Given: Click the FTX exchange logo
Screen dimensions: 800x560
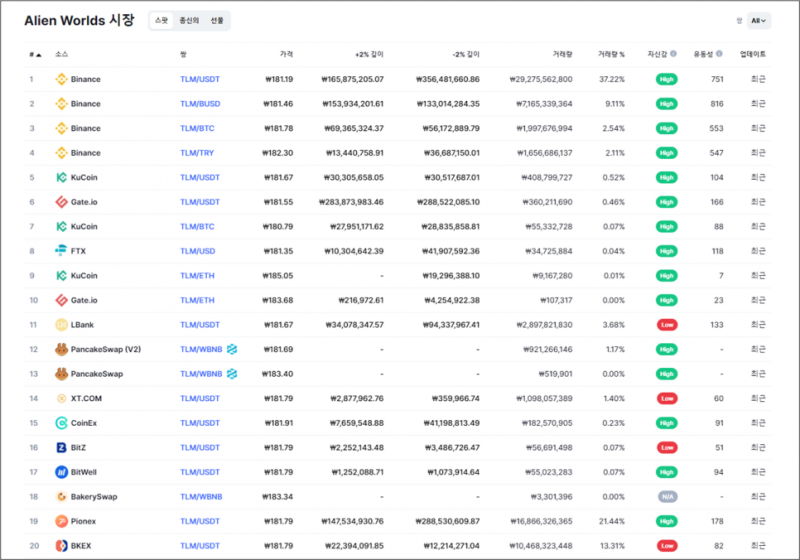Looking at the screenshot, I should pyautogui.click(x=61, y=250).
